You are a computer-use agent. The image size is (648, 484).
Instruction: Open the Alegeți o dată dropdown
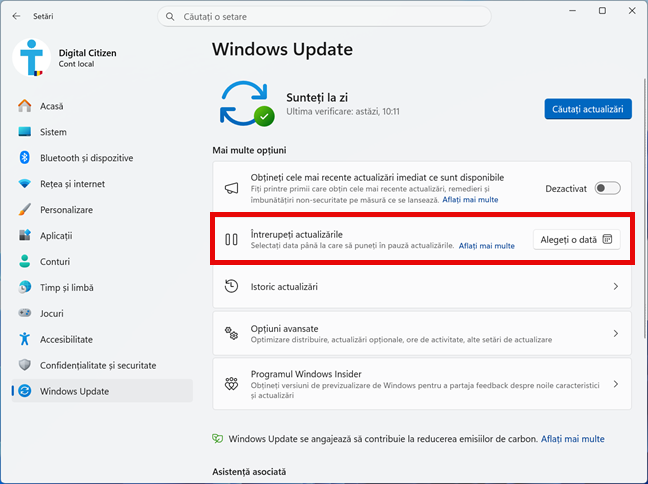pos(577,240)
